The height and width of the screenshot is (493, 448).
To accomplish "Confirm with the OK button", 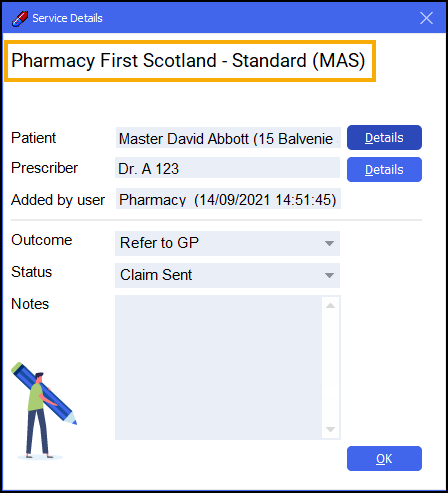I will pos(384,458).
